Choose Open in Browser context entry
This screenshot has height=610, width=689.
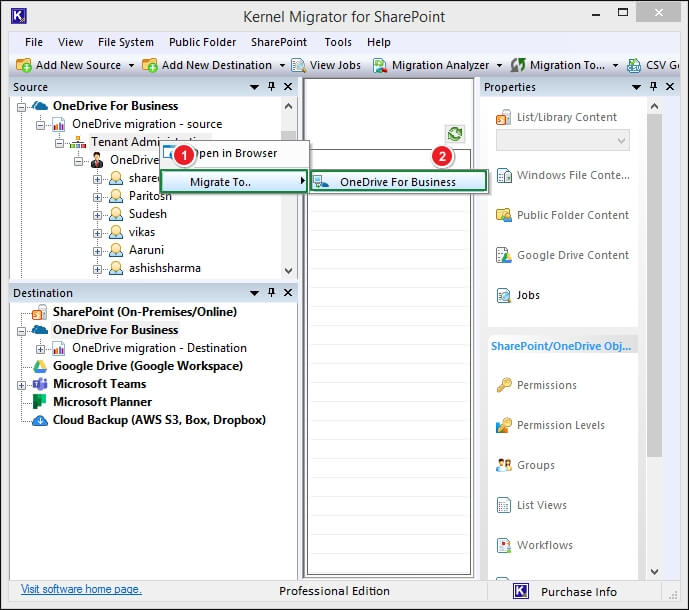tap(234, 153)
